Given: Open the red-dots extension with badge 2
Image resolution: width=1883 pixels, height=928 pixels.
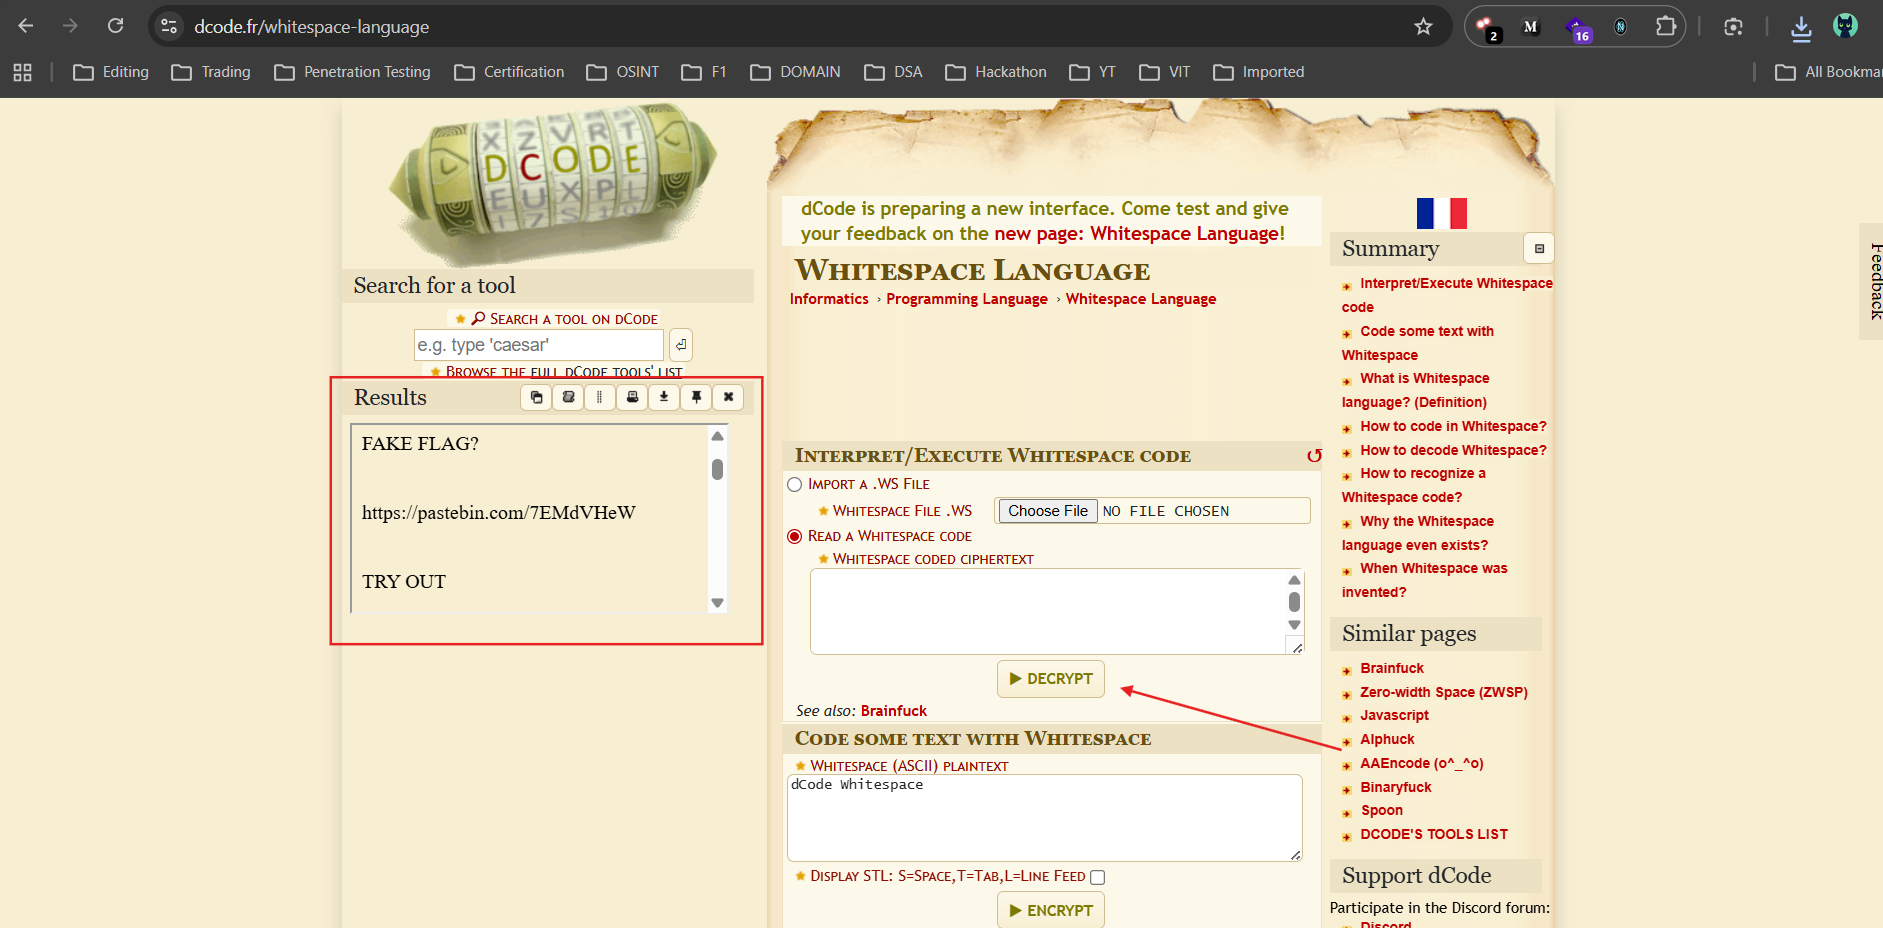Looking at the screenshot, I should pos(1487,27).
